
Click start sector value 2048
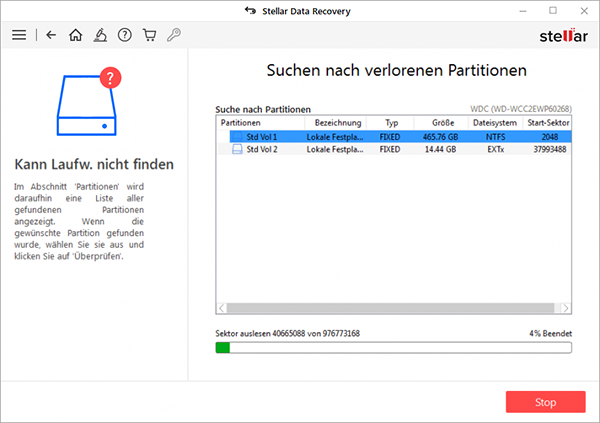550,137
